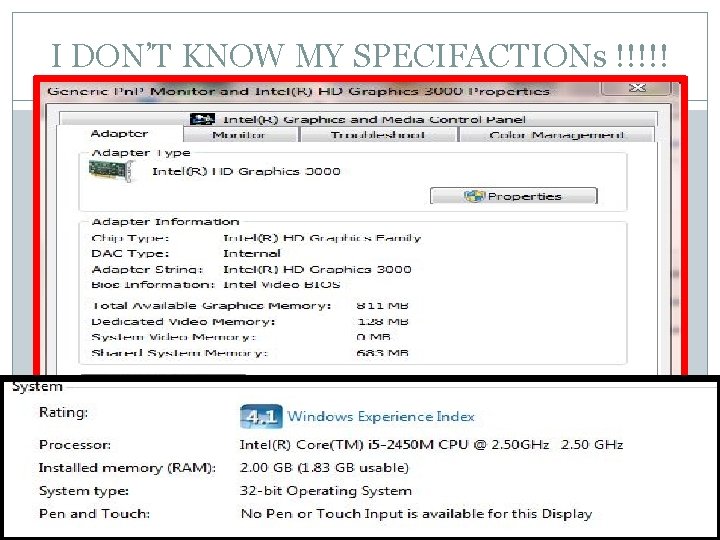
Task: Click the 683 MB shared system memory value
Action: 382,353
